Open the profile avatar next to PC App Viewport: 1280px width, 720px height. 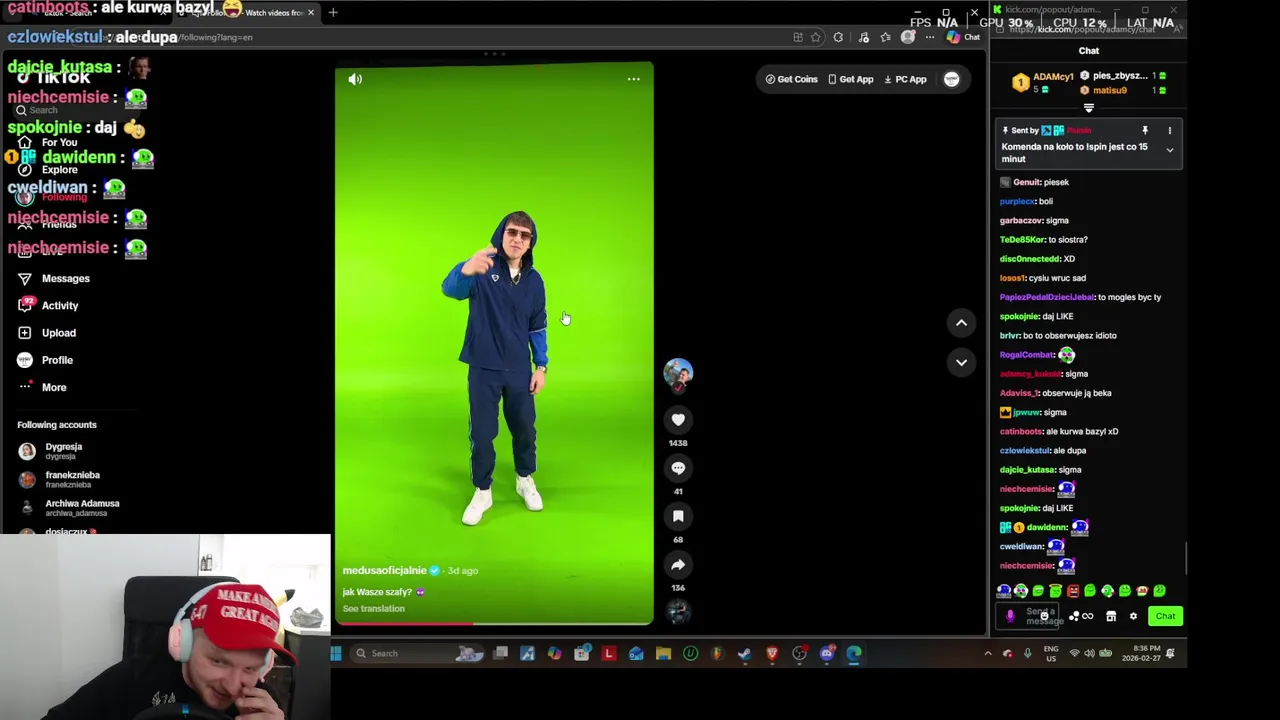(951, 79)
